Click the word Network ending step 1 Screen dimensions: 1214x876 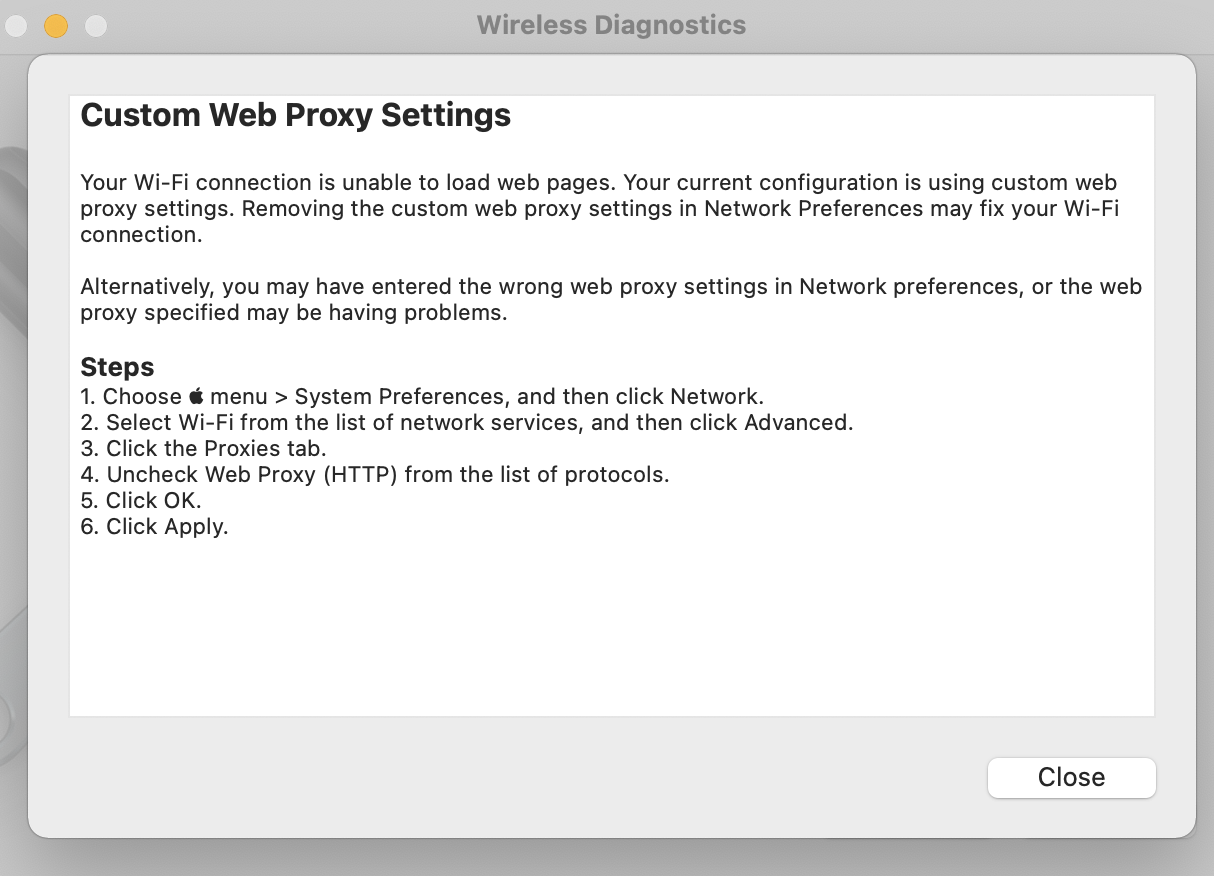pos(716,396)
